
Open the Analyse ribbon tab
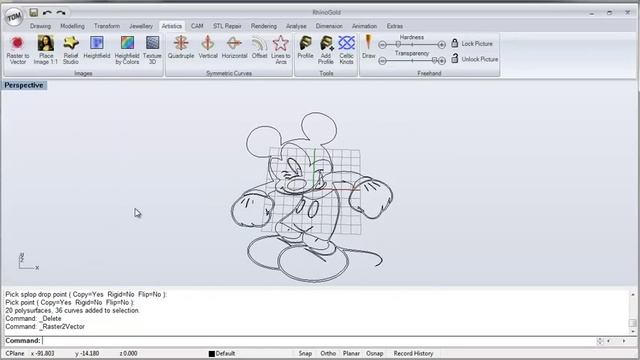pos(296,26)
